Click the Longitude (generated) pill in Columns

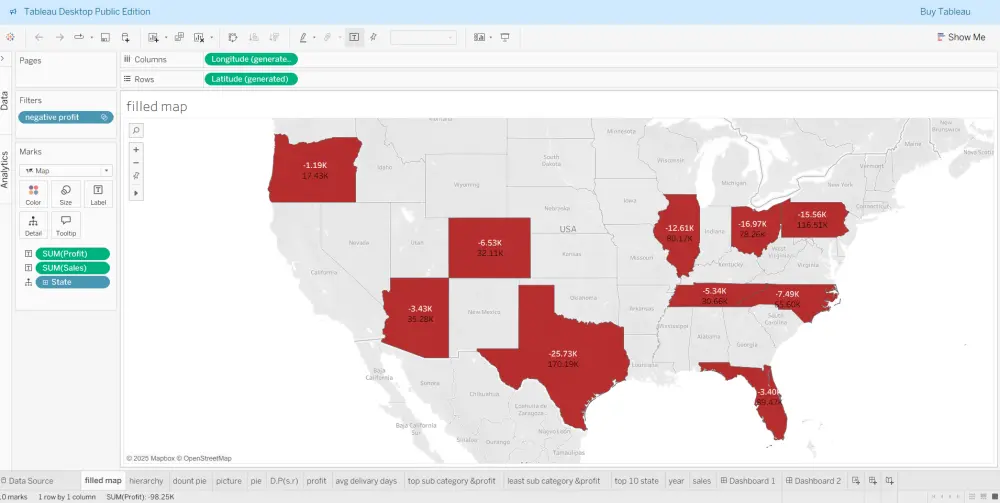point(251,59)
